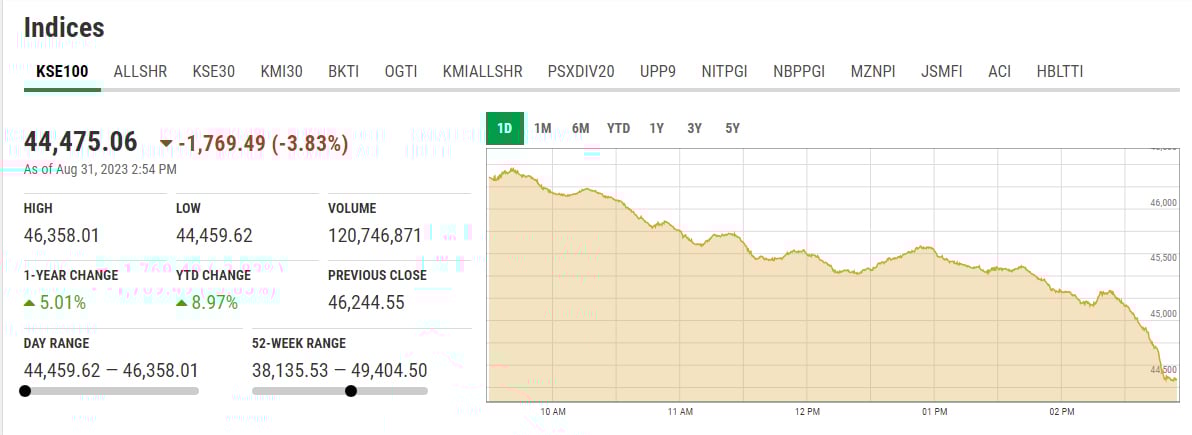Open the BKTI index tab
Image resolution: width=1192 pixels, height=435 pixels.
coord(343,72)
